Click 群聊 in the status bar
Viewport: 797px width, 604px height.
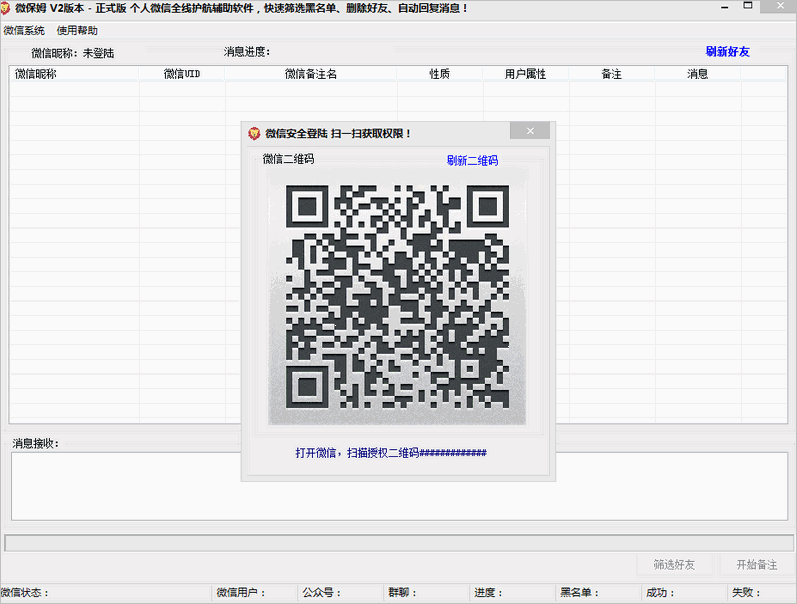(403, 593)
